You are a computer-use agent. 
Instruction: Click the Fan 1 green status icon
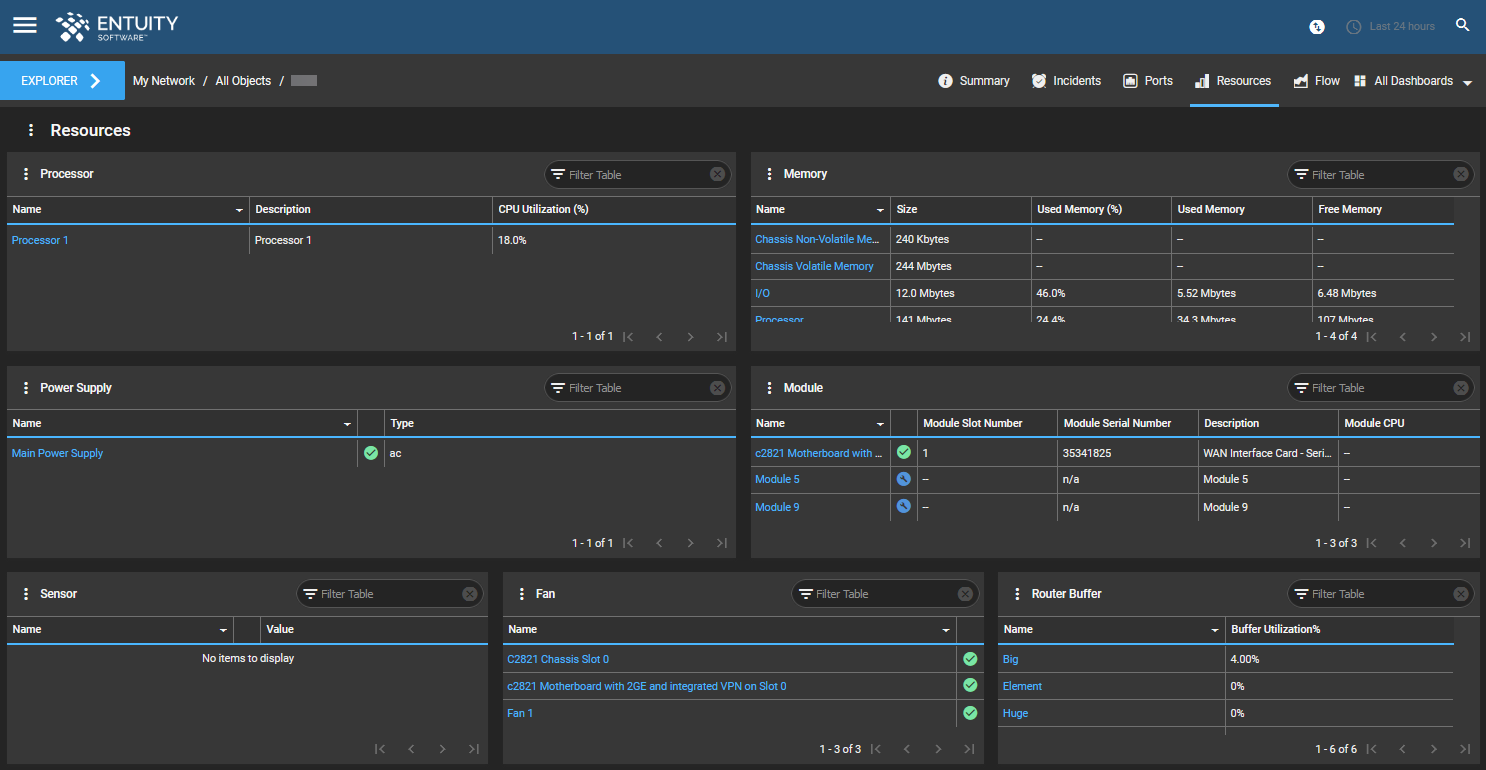[969, 713]
